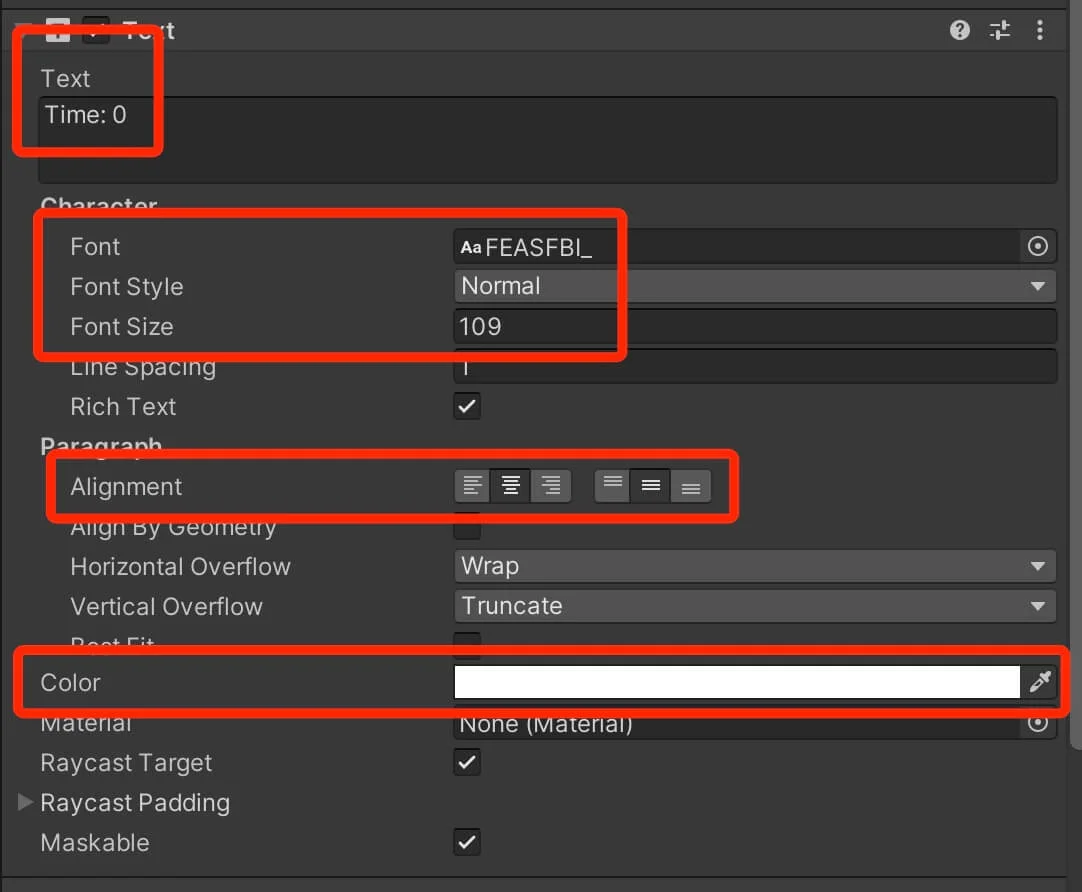1082x892 pixels.
Task: Open the component presets icon
Action: [x=999, y=30]
